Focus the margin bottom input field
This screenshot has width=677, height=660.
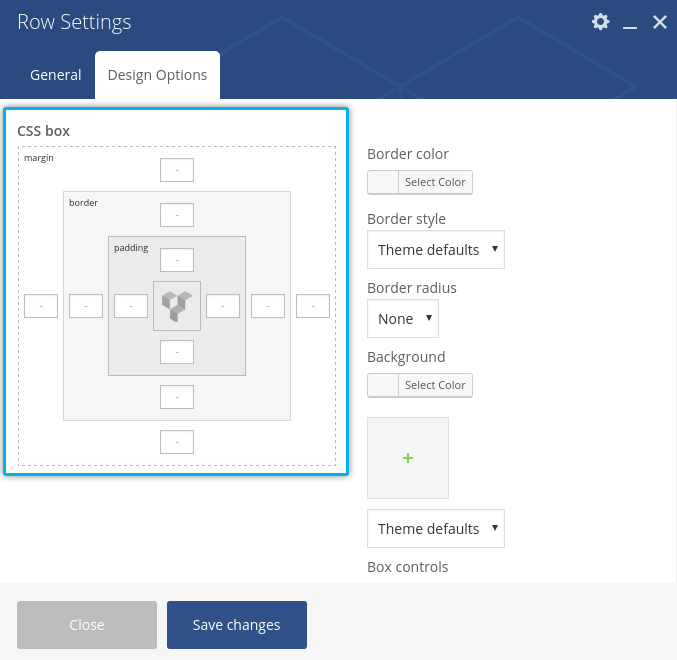(x=177, y=442)
